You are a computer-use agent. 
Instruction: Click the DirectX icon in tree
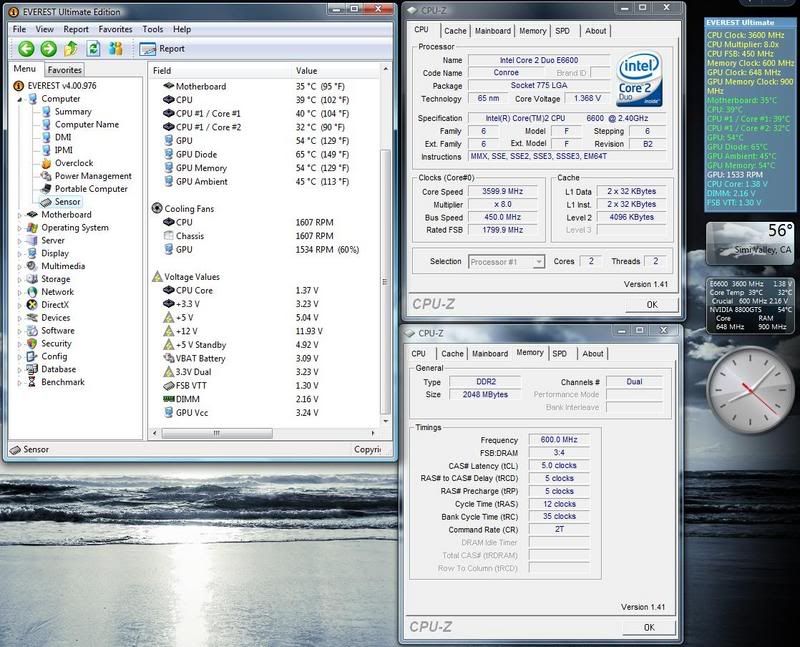33,305
